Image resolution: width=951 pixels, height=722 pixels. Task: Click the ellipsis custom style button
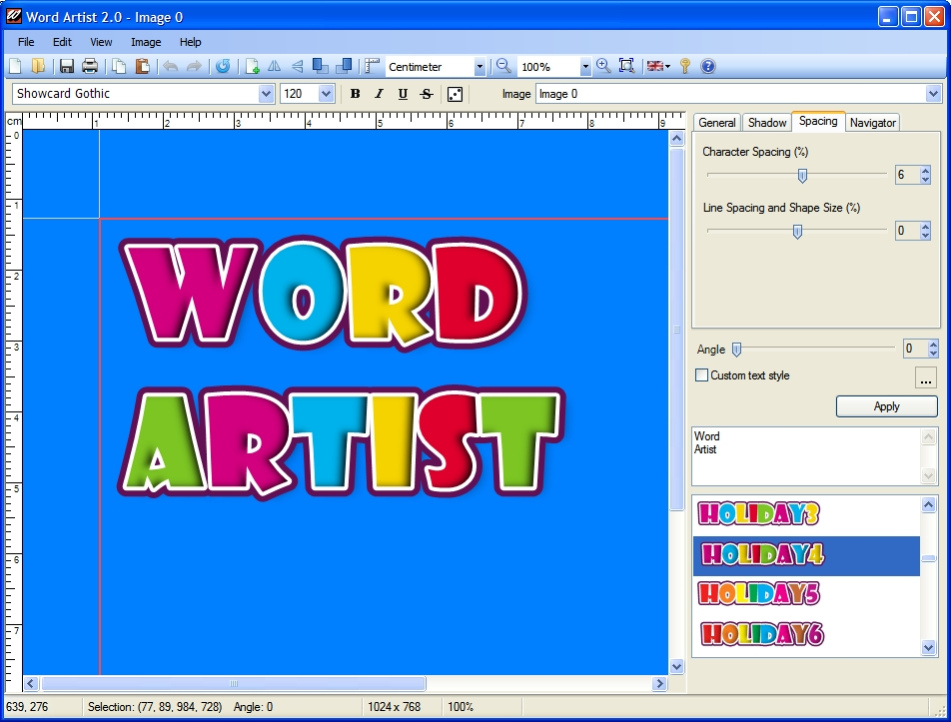pos(926,377)
